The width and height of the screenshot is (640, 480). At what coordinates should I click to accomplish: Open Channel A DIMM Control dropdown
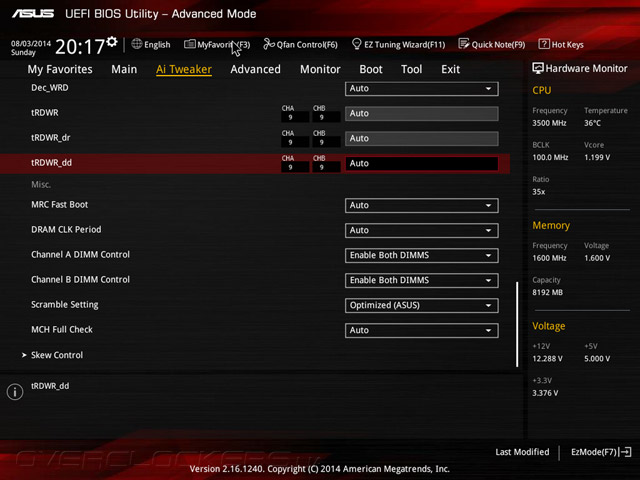[x=422, y=256]
